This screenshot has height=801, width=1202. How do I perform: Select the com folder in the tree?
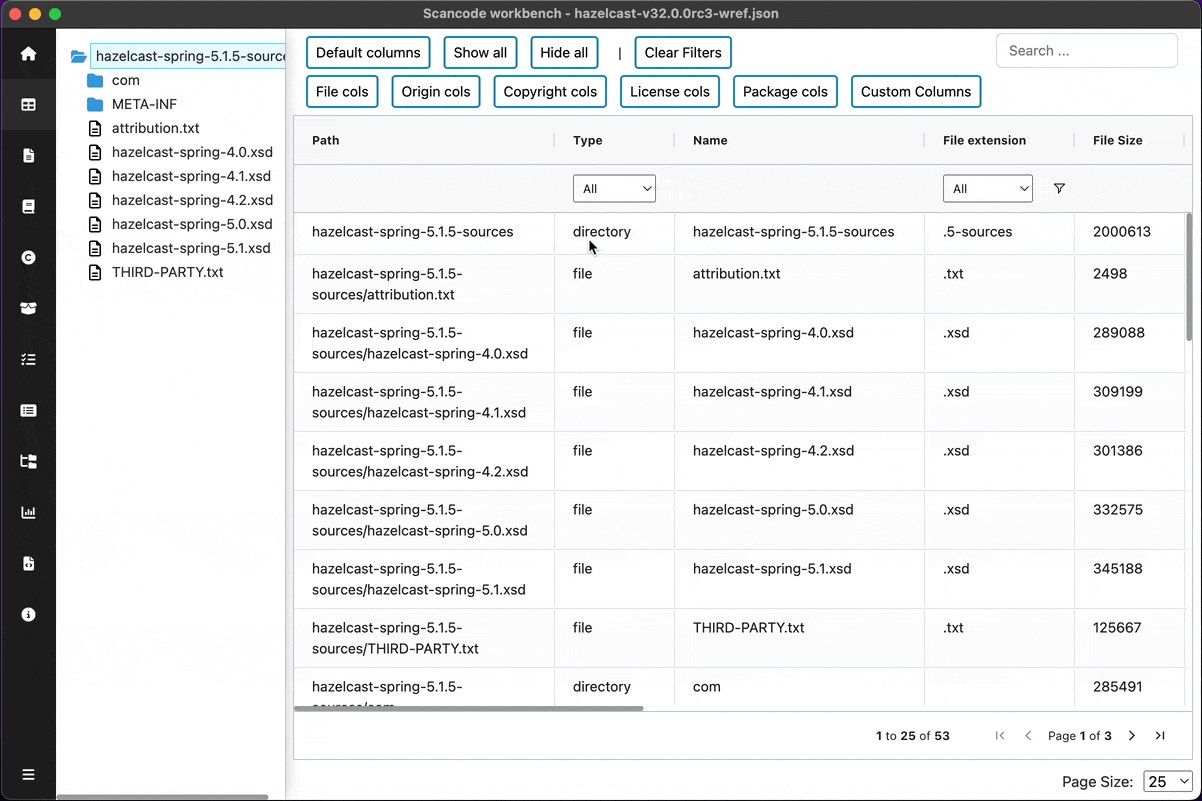click(125, 80)
